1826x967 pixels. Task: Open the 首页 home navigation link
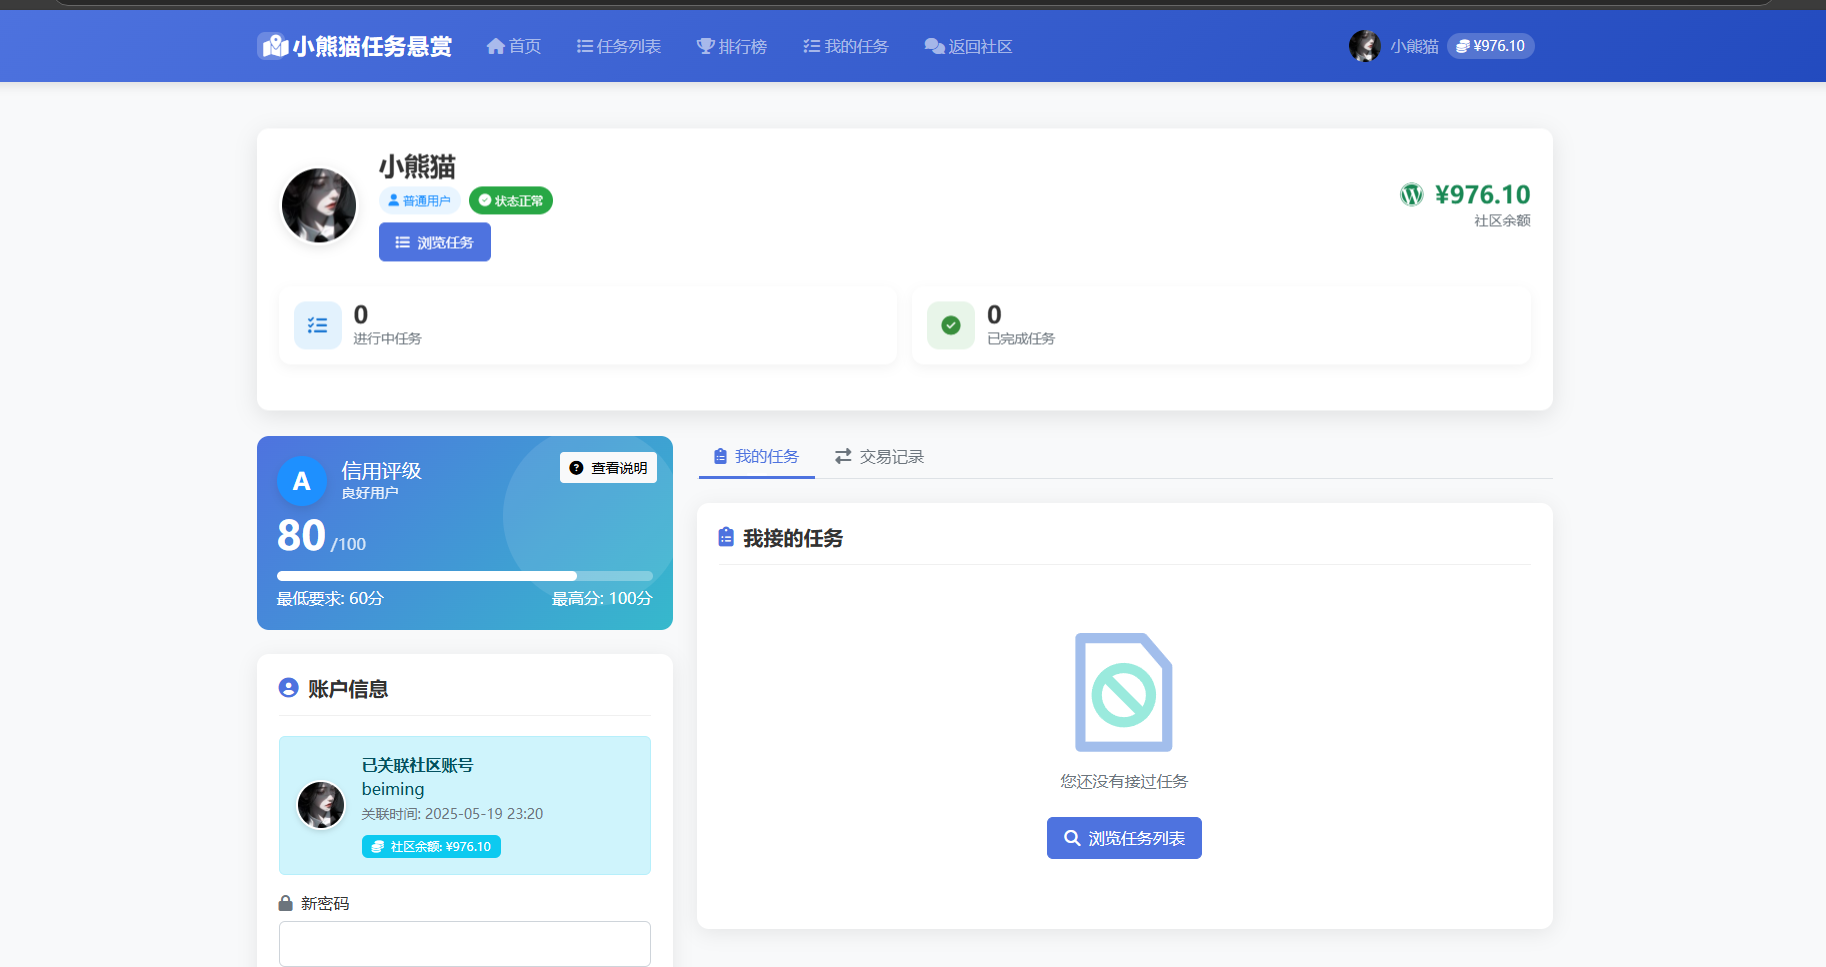(514, 46)
